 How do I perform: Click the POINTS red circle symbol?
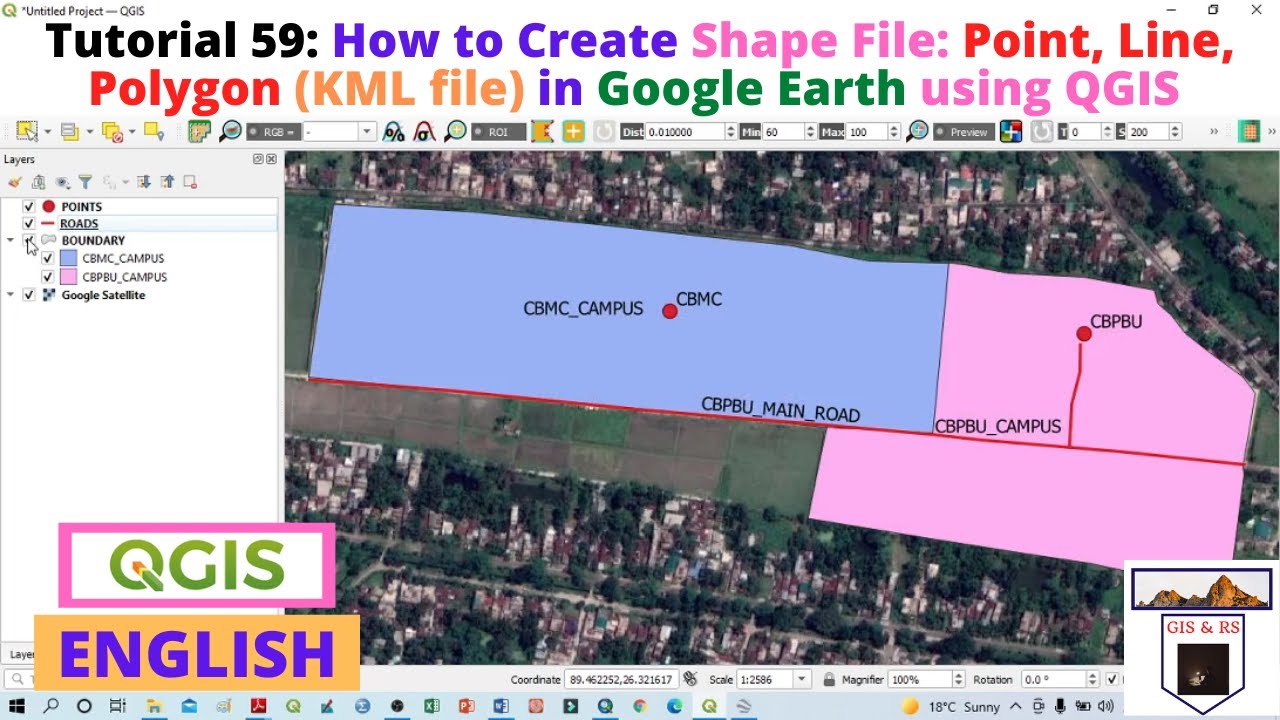click(48, 206)
